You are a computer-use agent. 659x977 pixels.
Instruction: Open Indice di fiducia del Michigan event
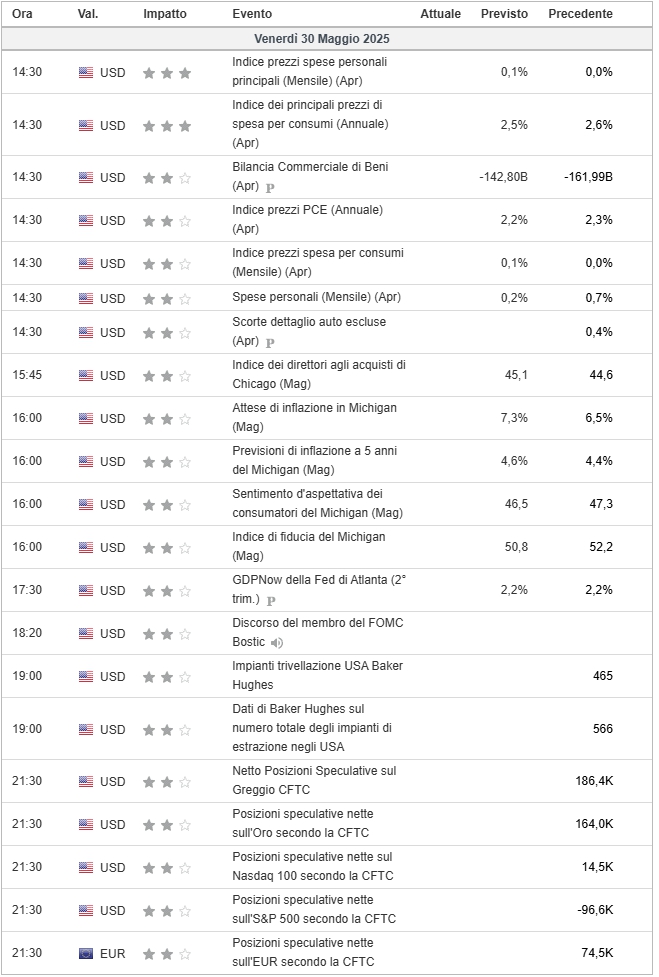pos(309,546)
